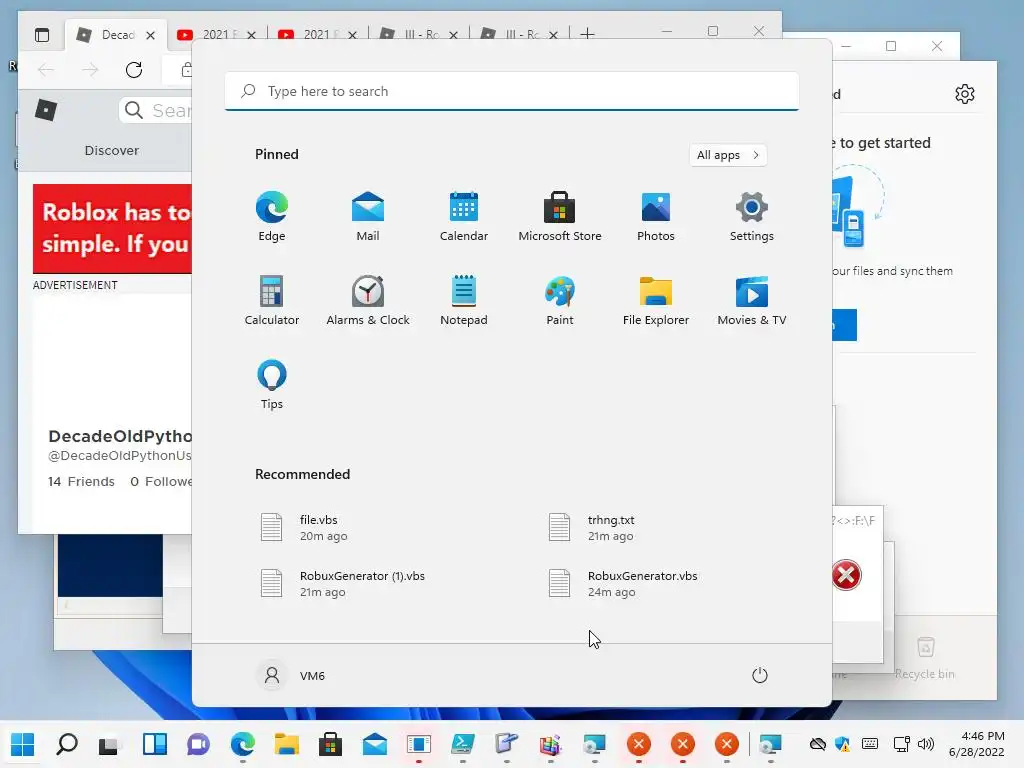
Task: Launch Movies & TV
Action: pyautogui.click(x=752, y=300)
